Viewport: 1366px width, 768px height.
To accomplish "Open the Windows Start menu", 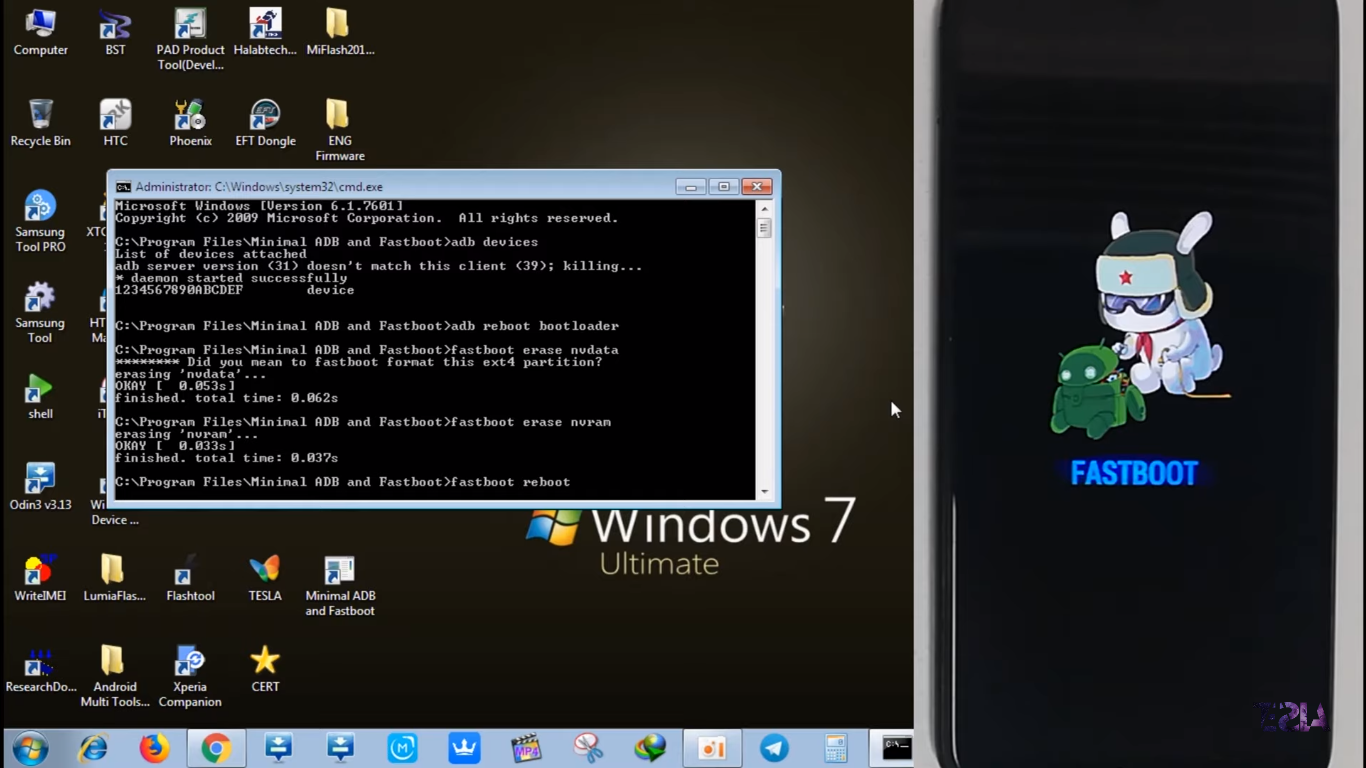I will click(30, 748).
